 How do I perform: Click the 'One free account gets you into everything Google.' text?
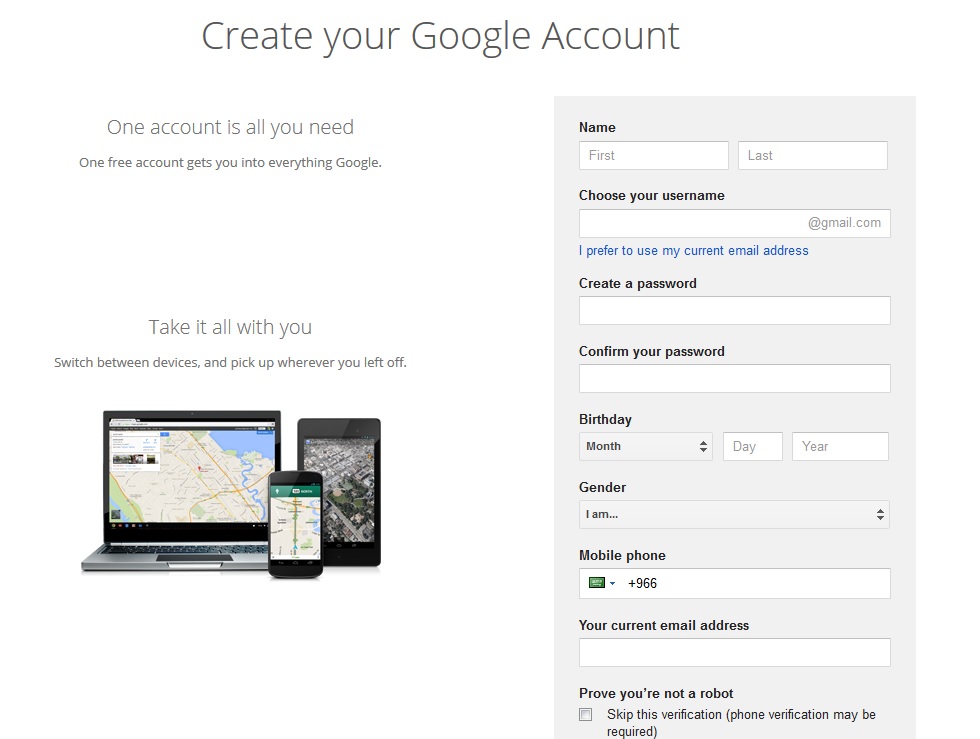(230, 163)
